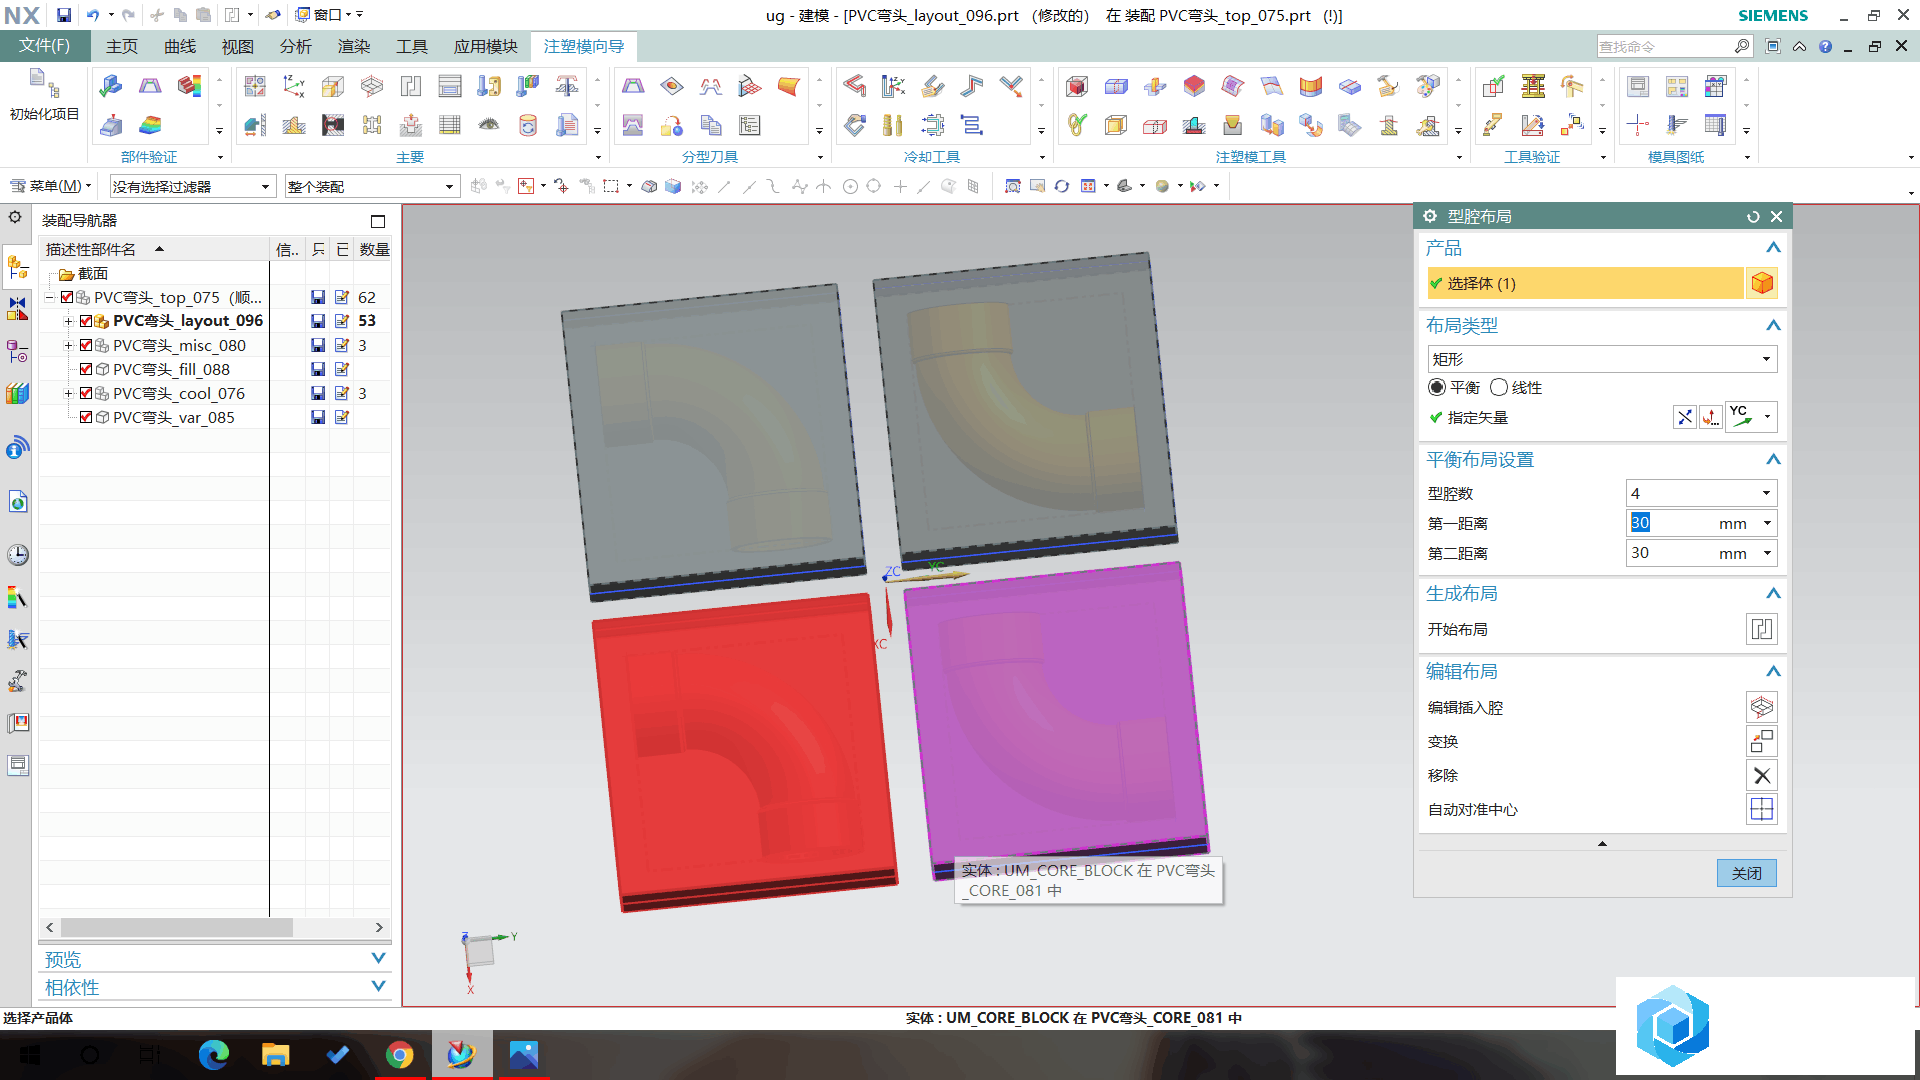
Task: Select the 平衡 (Balanced) radio button
Action: 1437,387
